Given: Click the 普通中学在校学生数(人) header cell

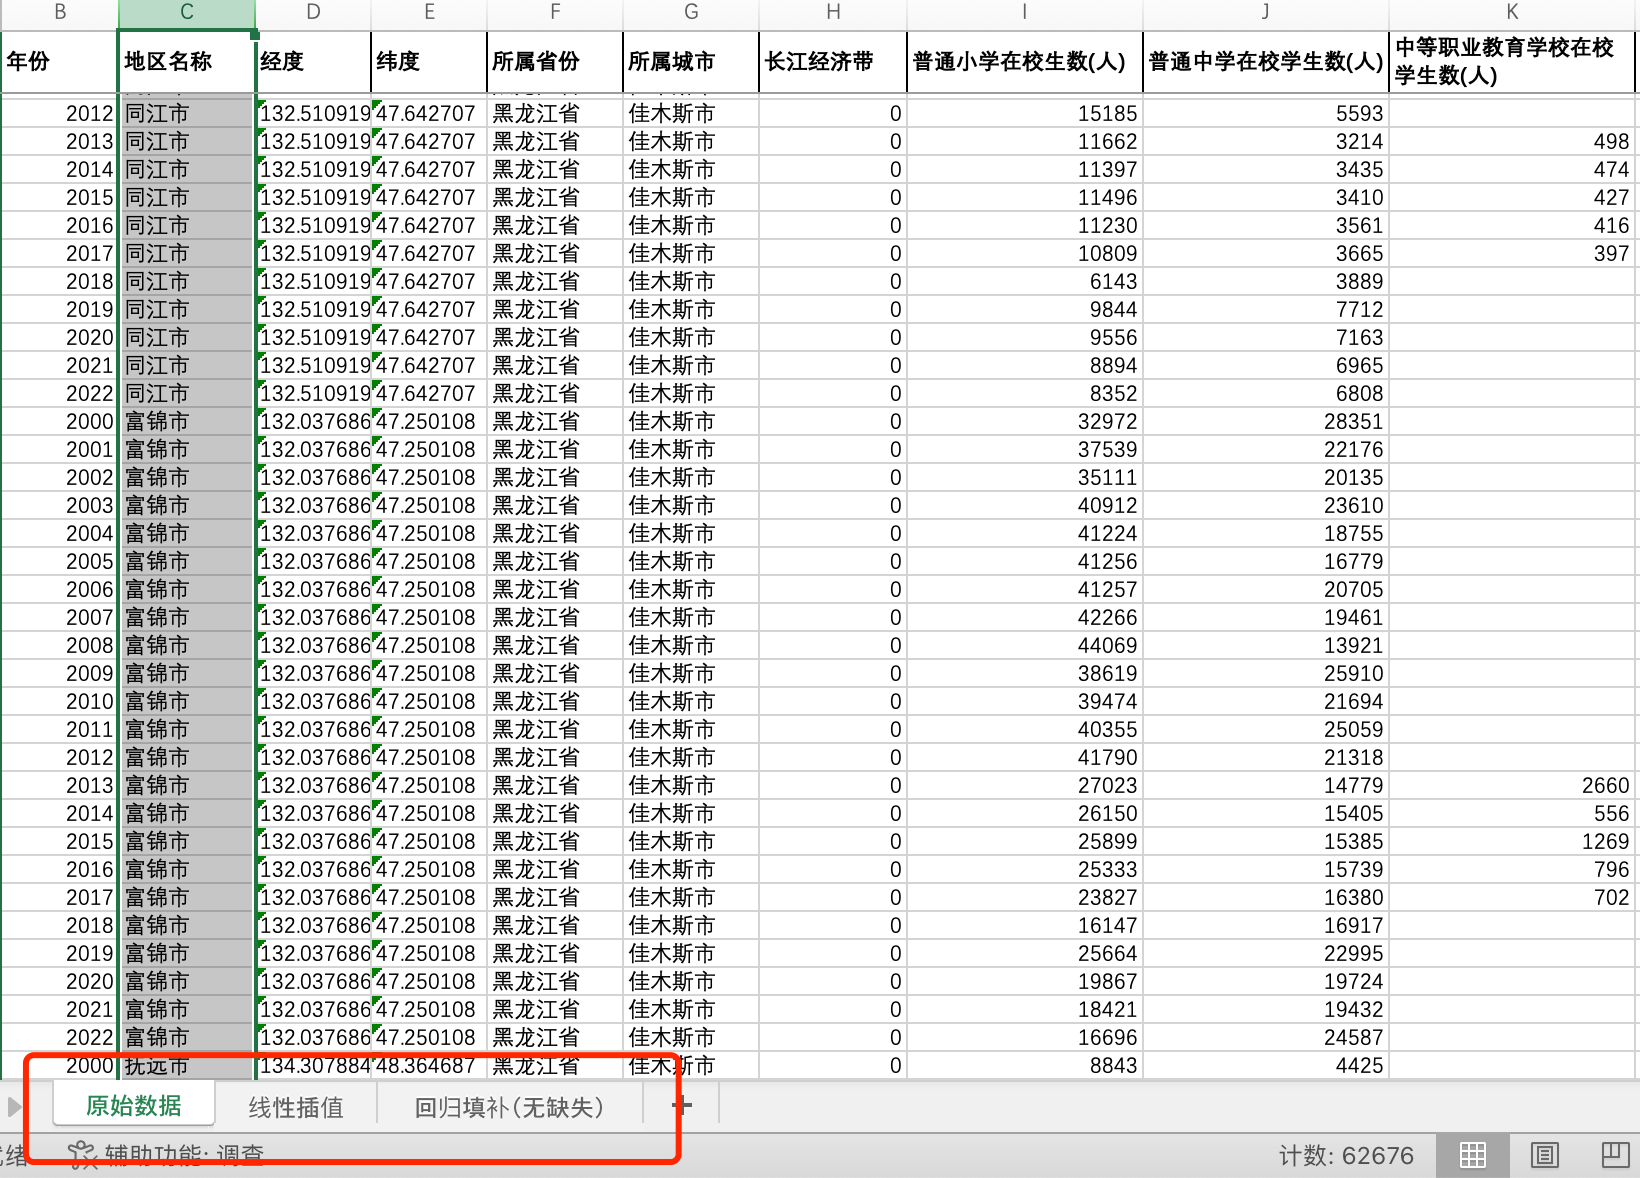Looking at the screenshot, I should 1266,62.
